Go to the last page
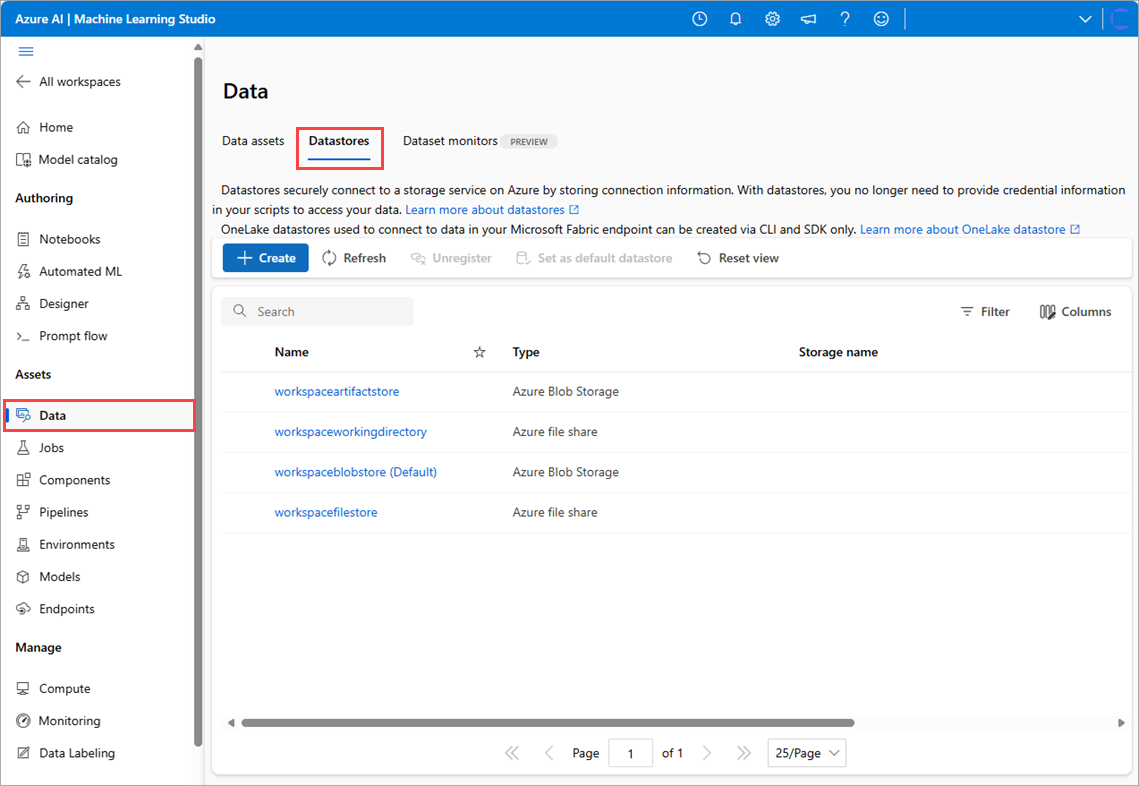Viewport: 1139px width, 786px height. [743, 753]
